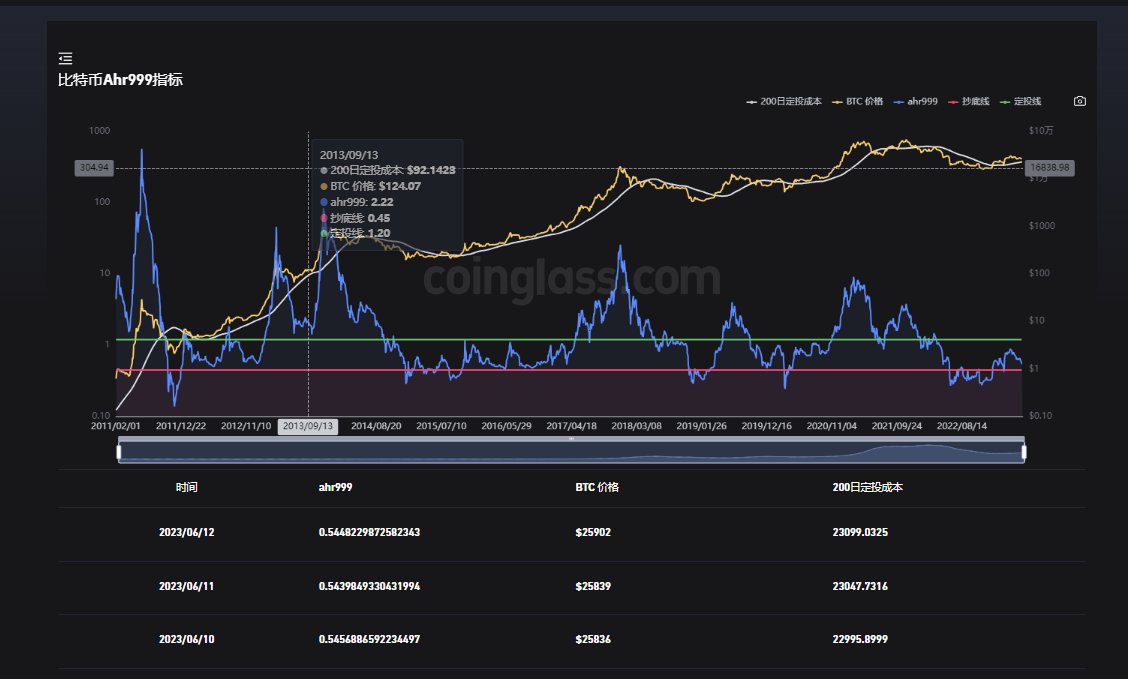Toggle the 抄底线 legend series

969,101
